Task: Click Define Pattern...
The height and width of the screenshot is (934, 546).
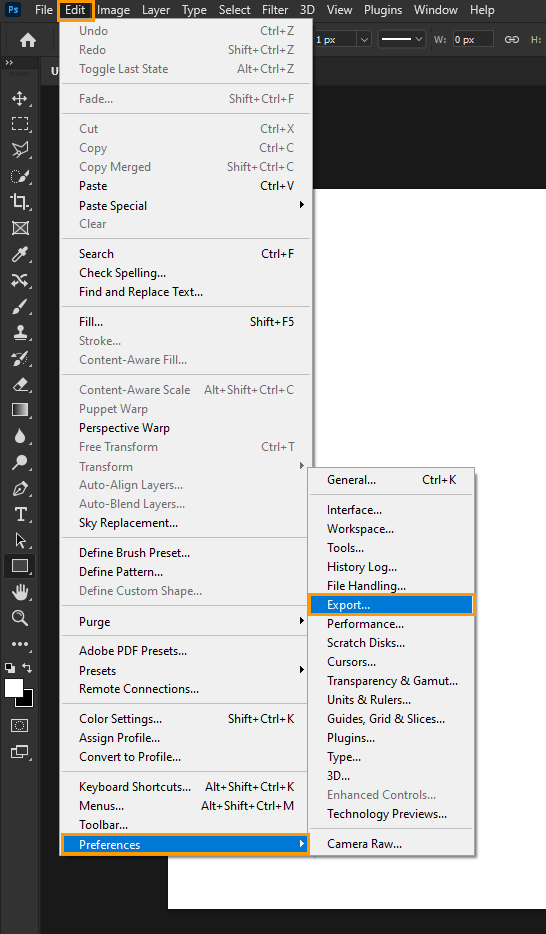Action: [186, 572]
